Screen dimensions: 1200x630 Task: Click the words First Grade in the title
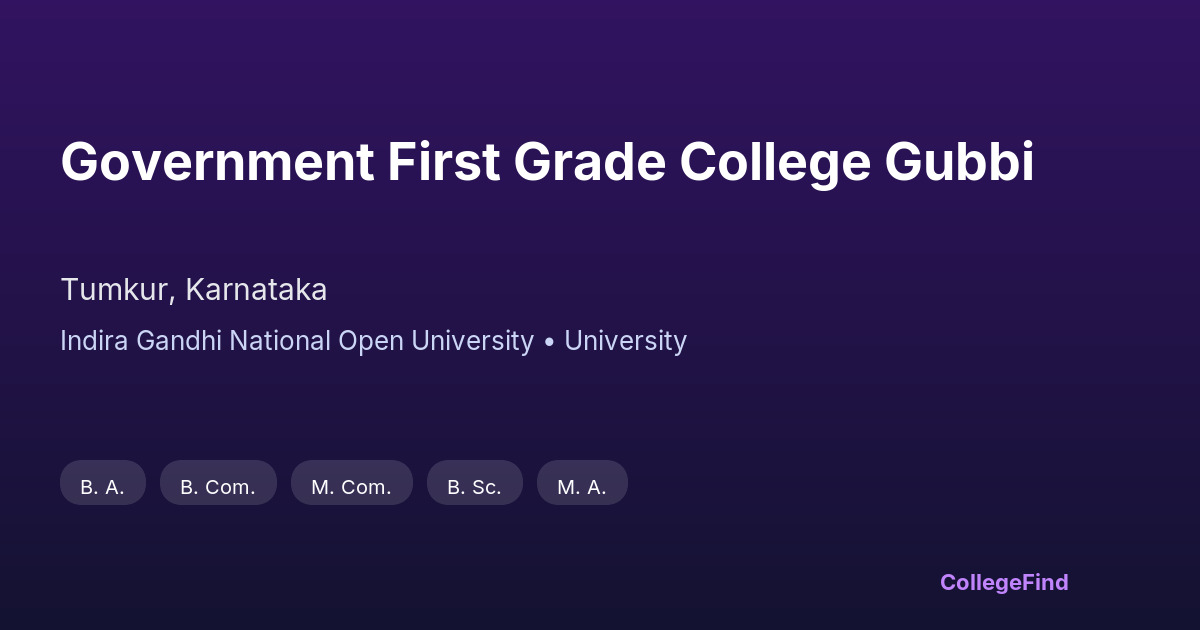526,162
